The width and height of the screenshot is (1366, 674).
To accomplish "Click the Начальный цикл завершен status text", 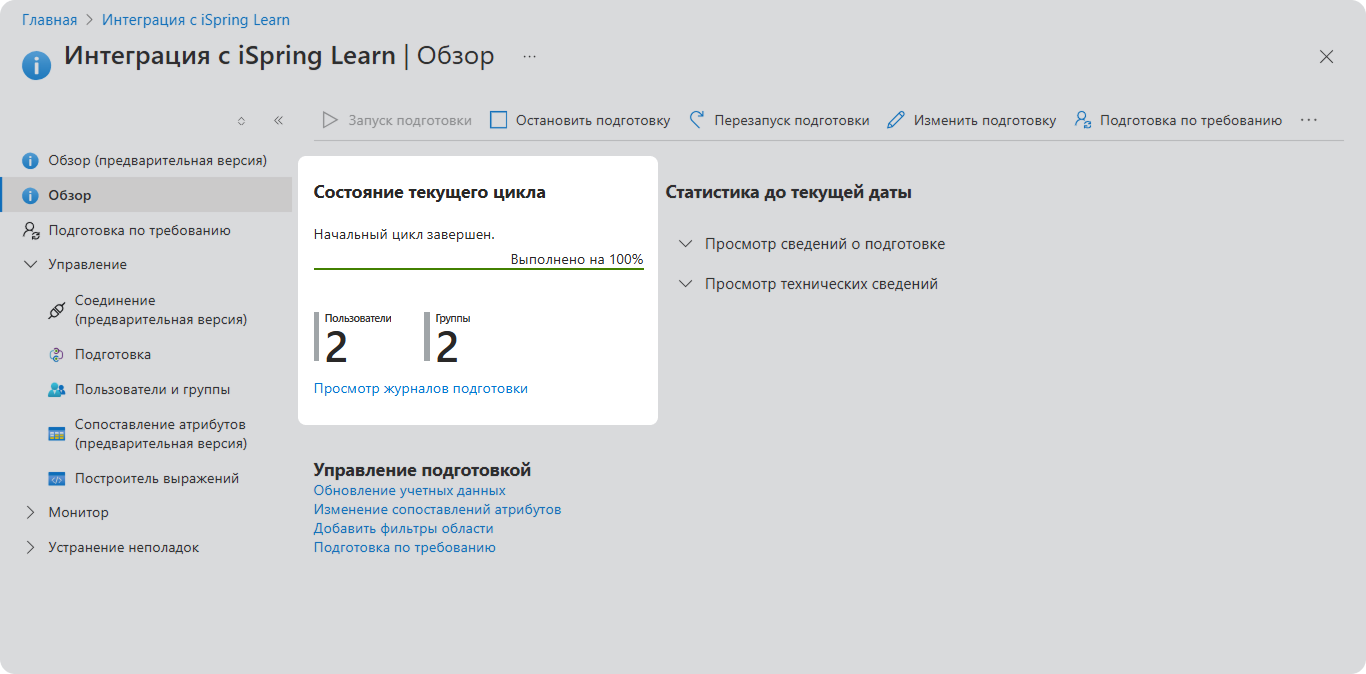I will pos(404,234).
